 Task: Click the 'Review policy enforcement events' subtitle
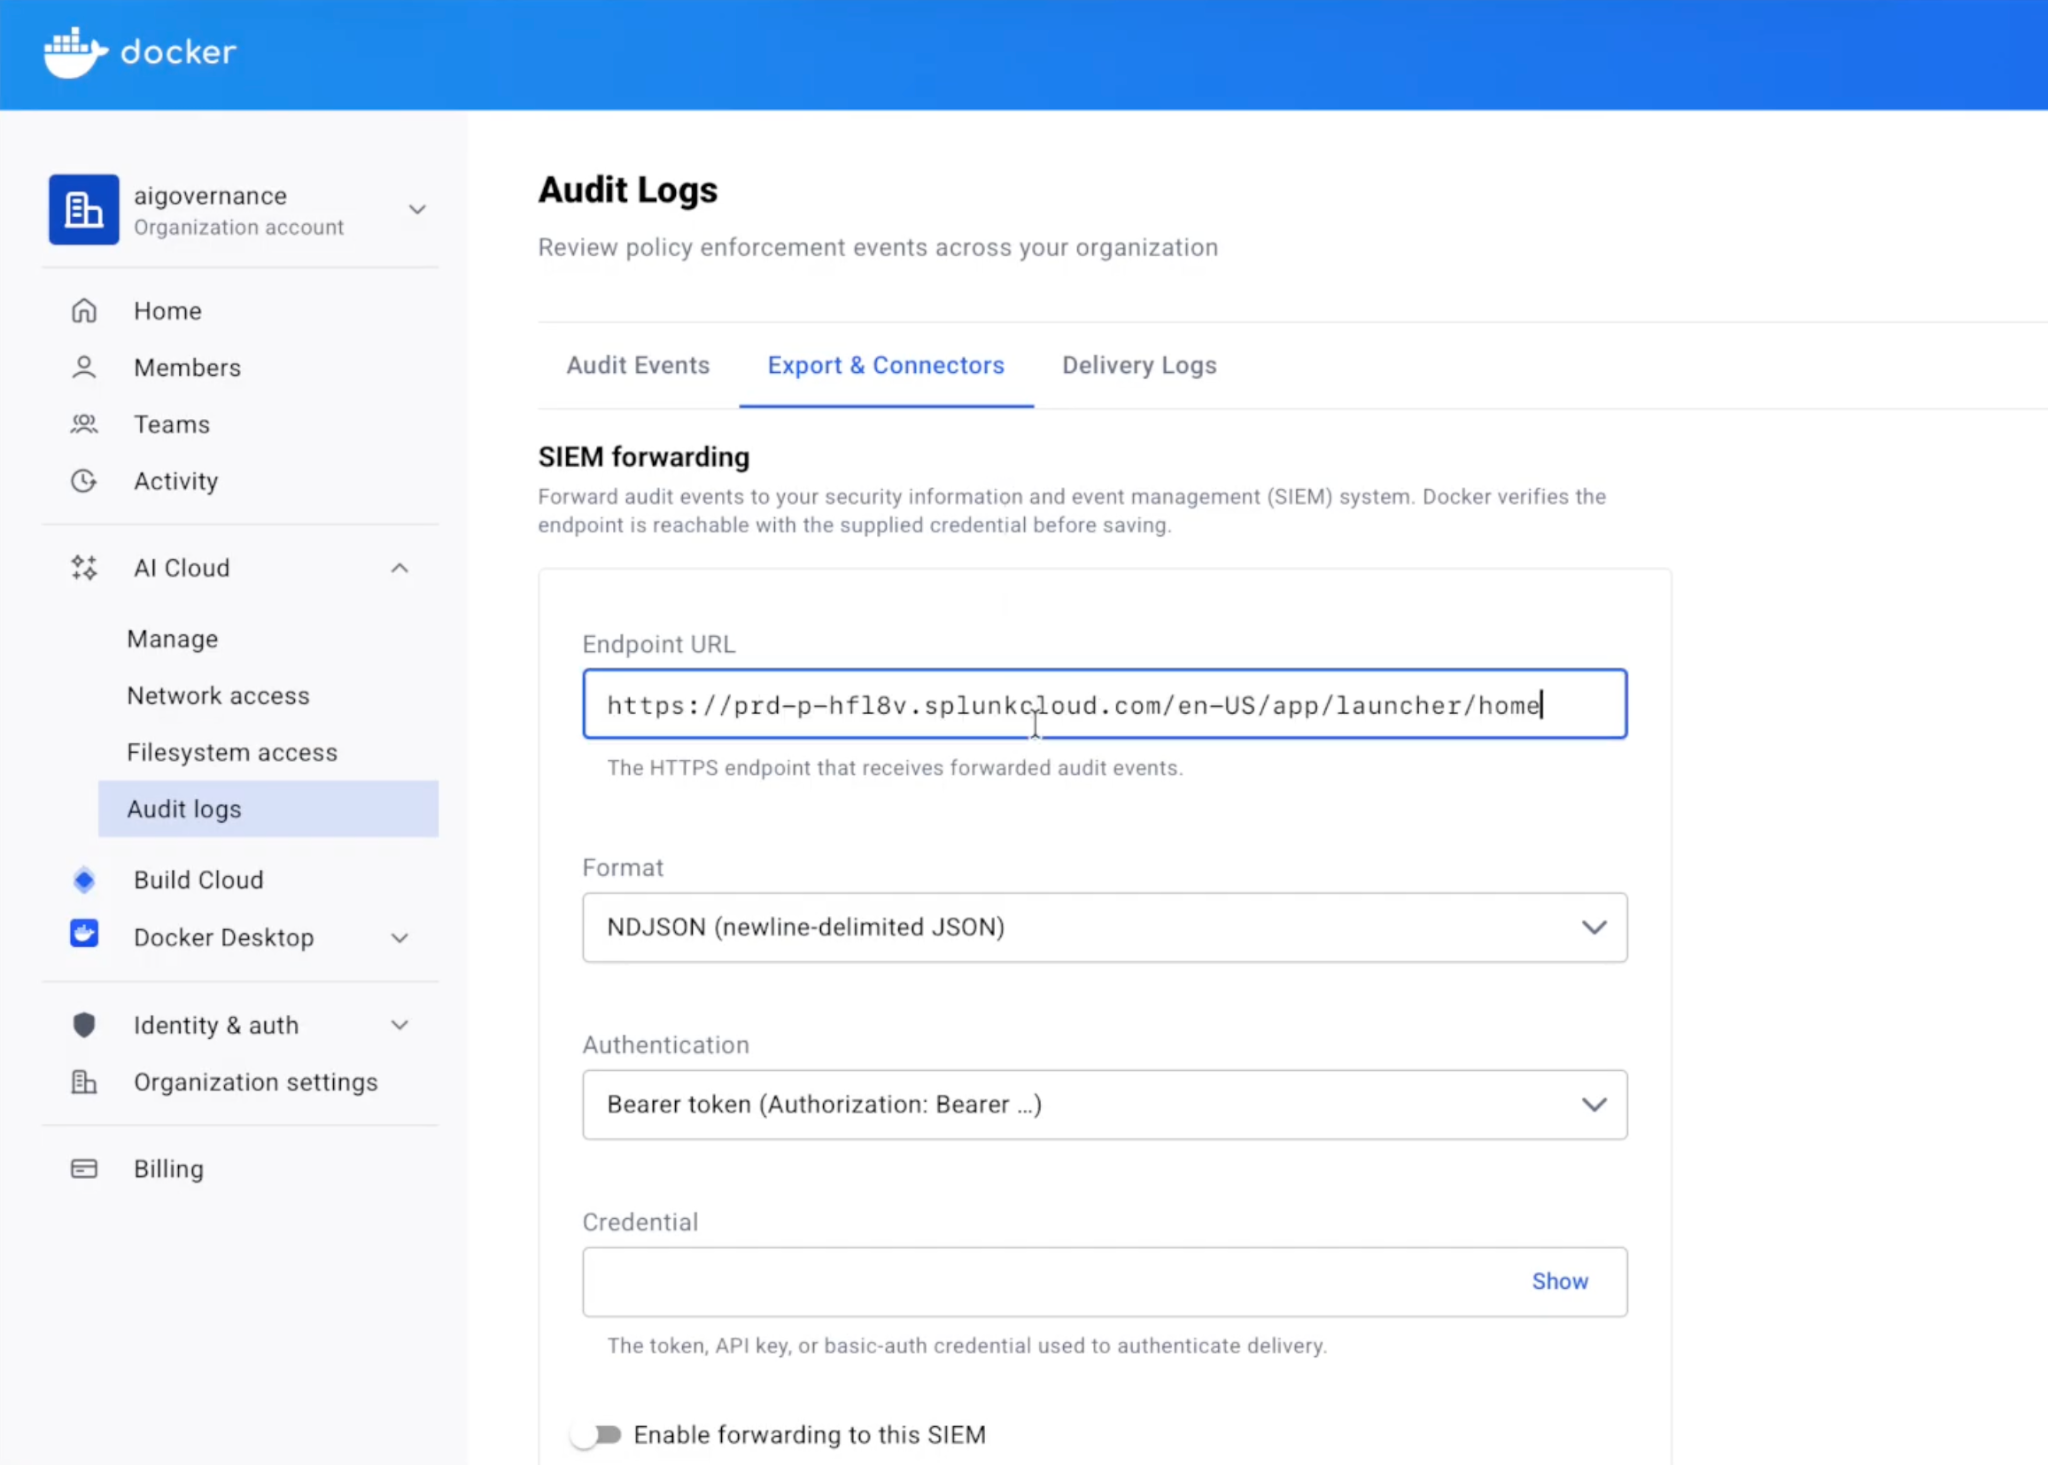tap(878, 248)
